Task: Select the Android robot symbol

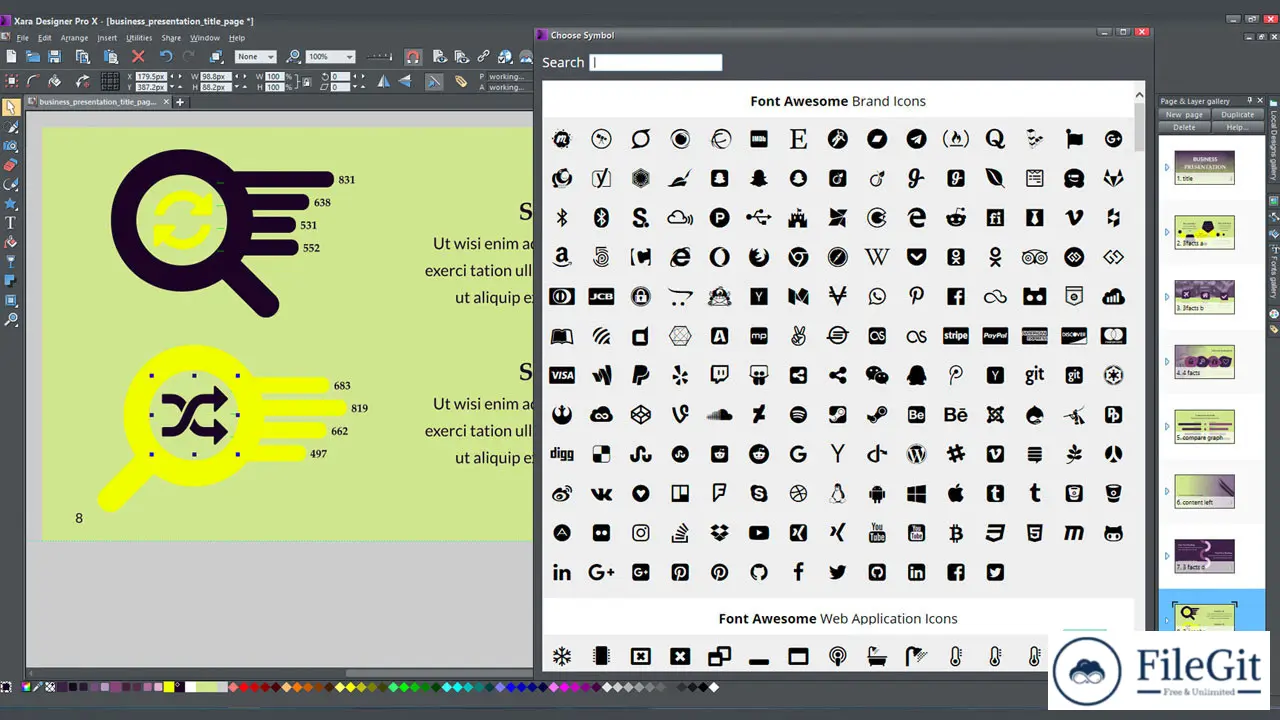Action: point(877,493)
